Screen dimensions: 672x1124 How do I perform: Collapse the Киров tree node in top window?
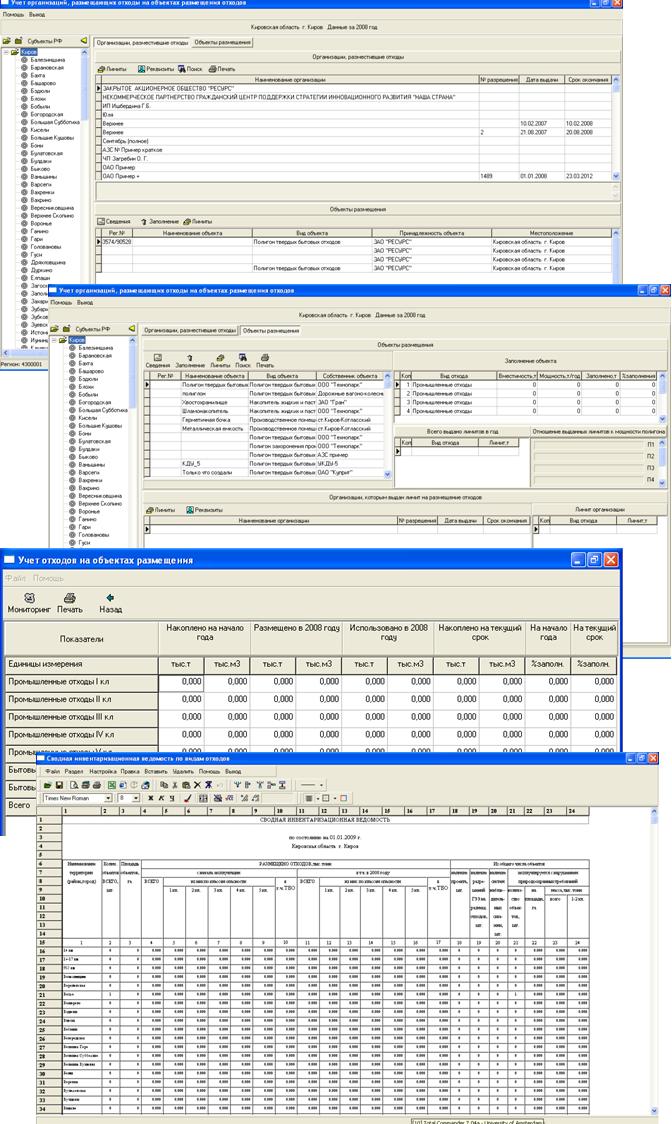6,50
